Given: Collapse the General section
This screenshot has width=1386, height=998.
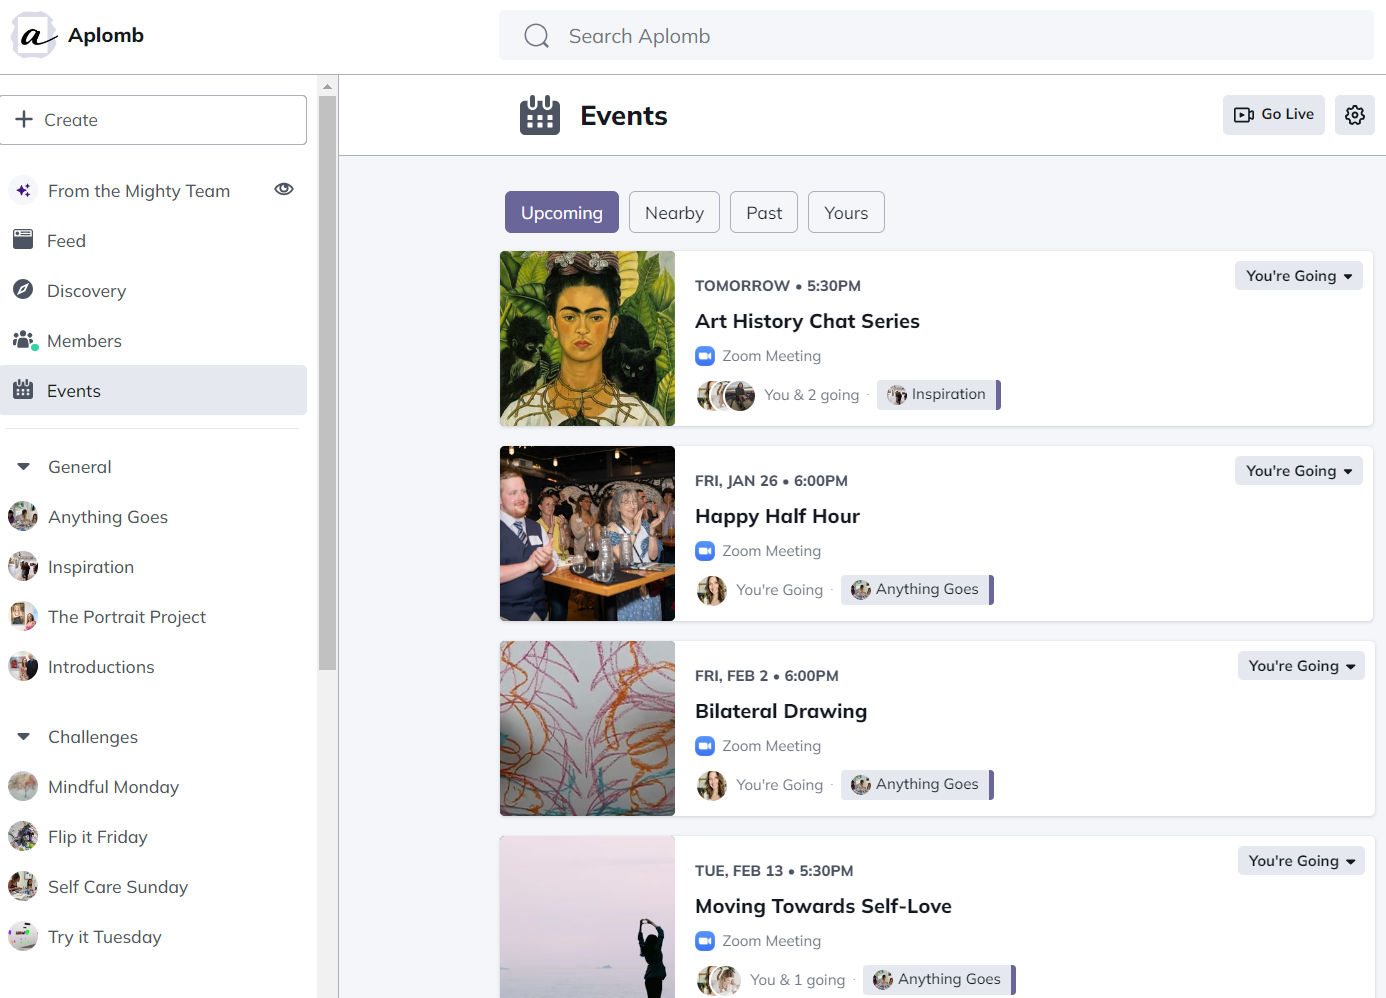Looking at the screenshot, I should tap(23, 466).
